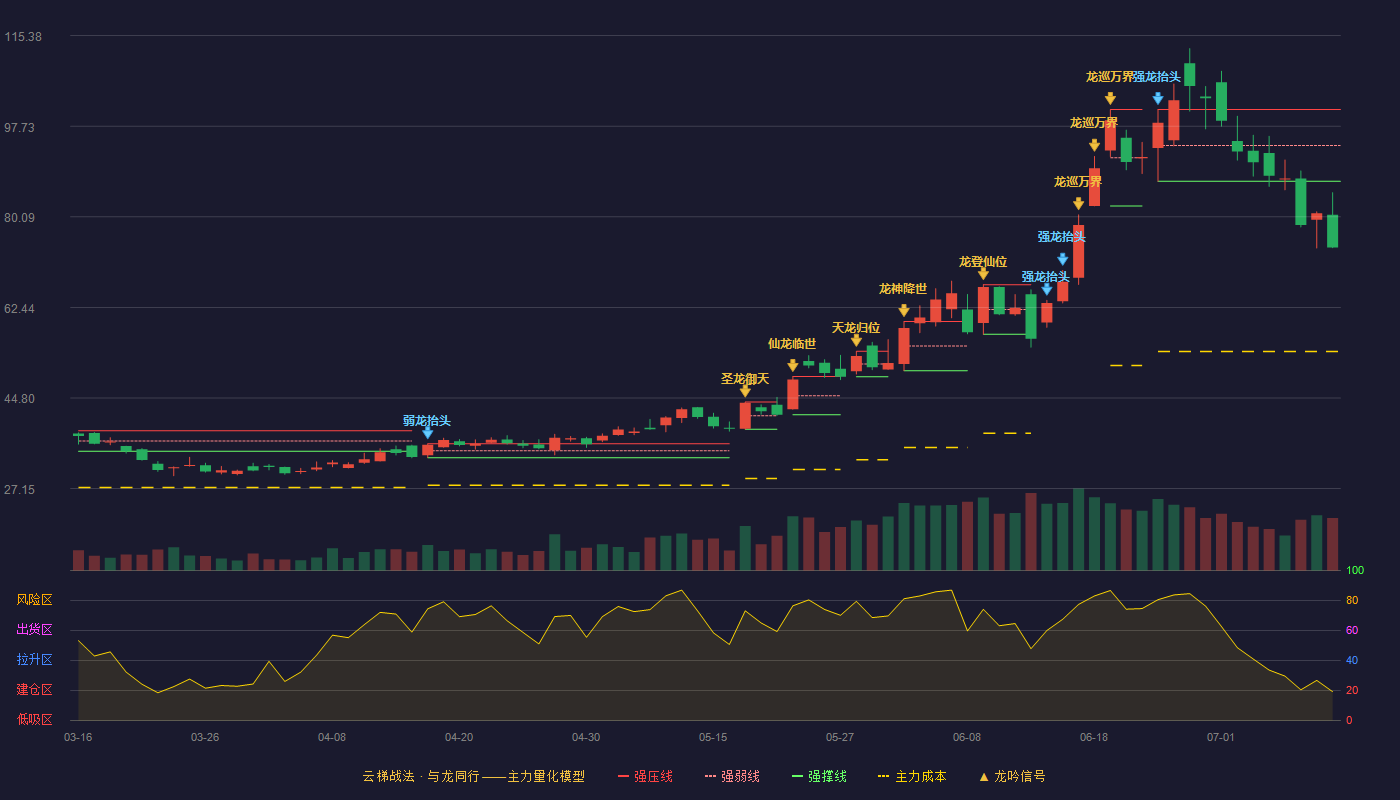This screenshot has height=800, width=1400.
Task: Toggle the 龙吟信号 legend entry
Action: pyautogui.click(x=1011, y=776)
